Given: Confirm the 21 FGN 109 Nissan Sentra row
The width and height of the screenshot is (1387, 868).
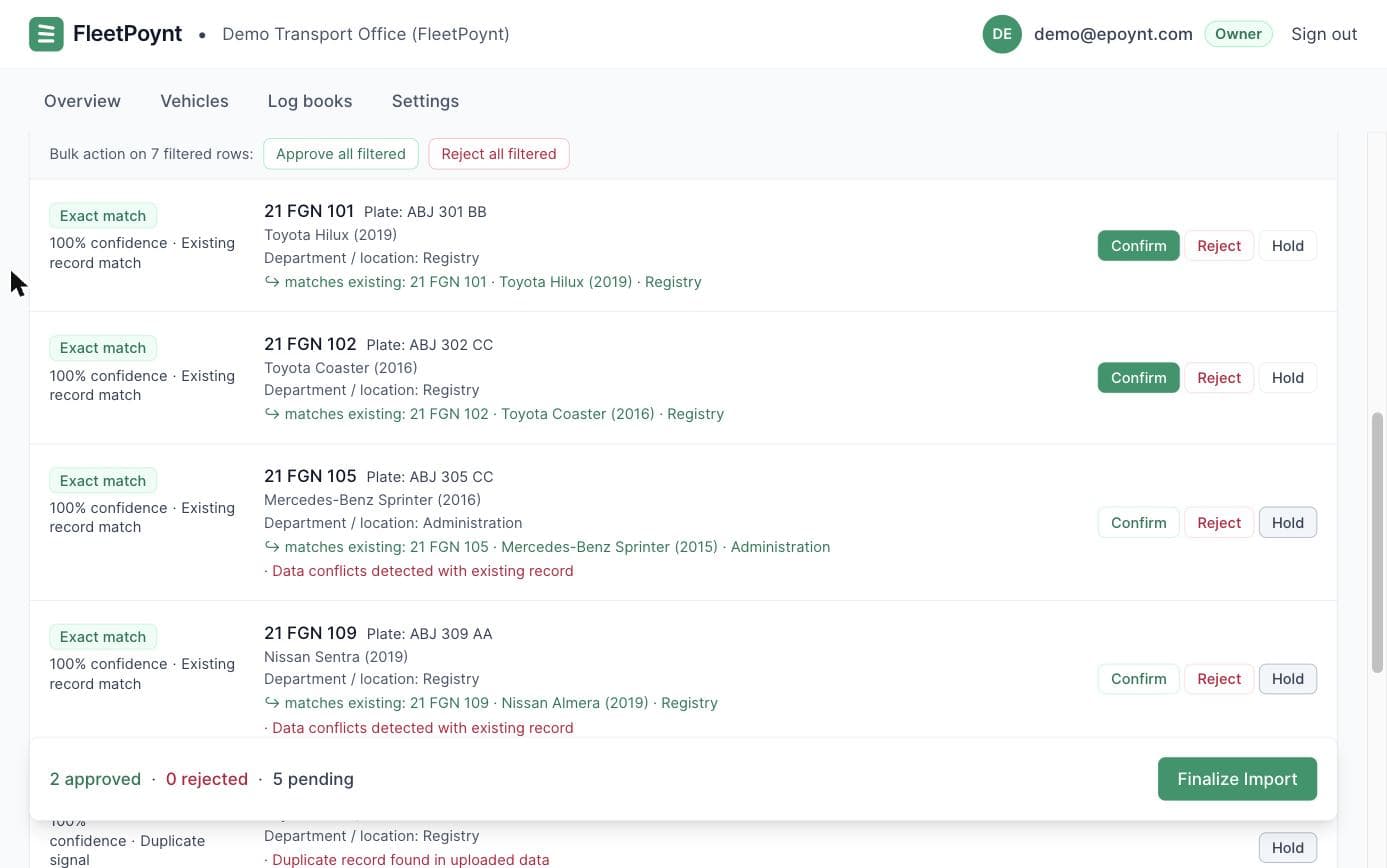Looking at the screenshot, I should (x=1138, y=679).
